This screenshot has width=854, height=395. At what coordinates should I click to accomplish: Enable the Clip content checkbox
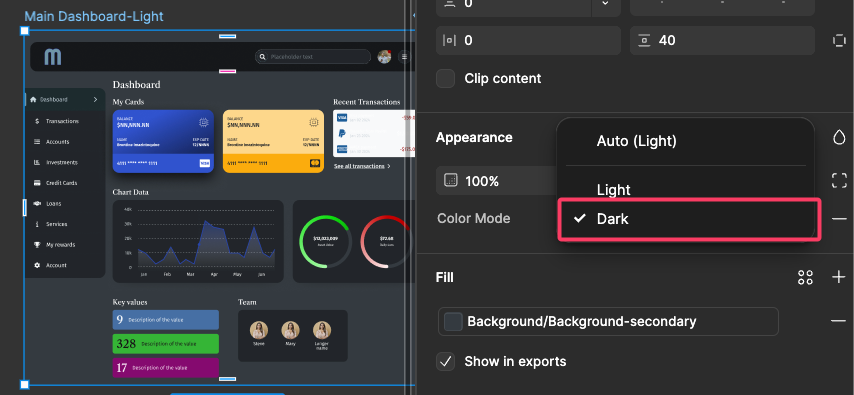(x=446, y=78)
